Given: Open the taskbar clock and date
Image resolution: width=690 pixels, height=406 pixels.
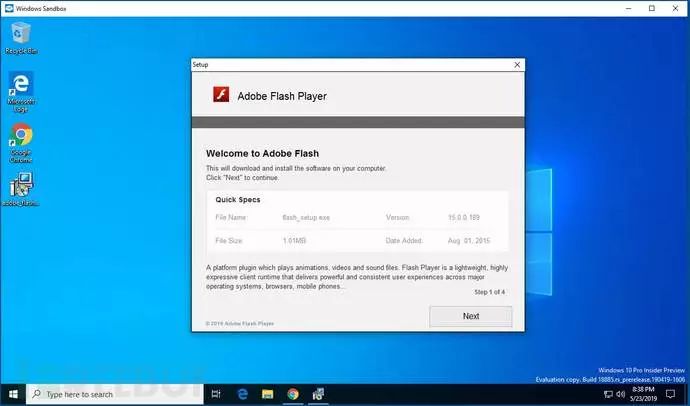Looking at the screenshot, I should click(643, 394).
